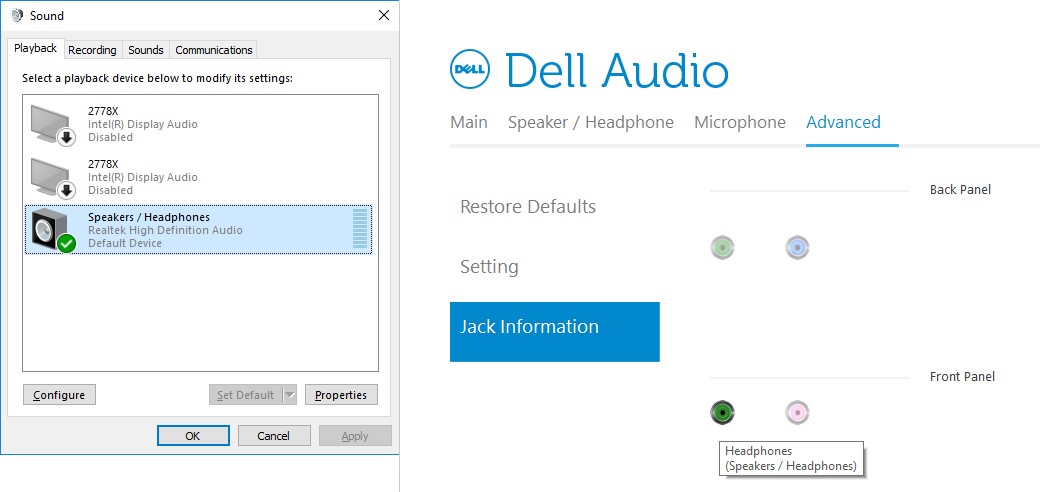Click the Dell logo circle

469,69
